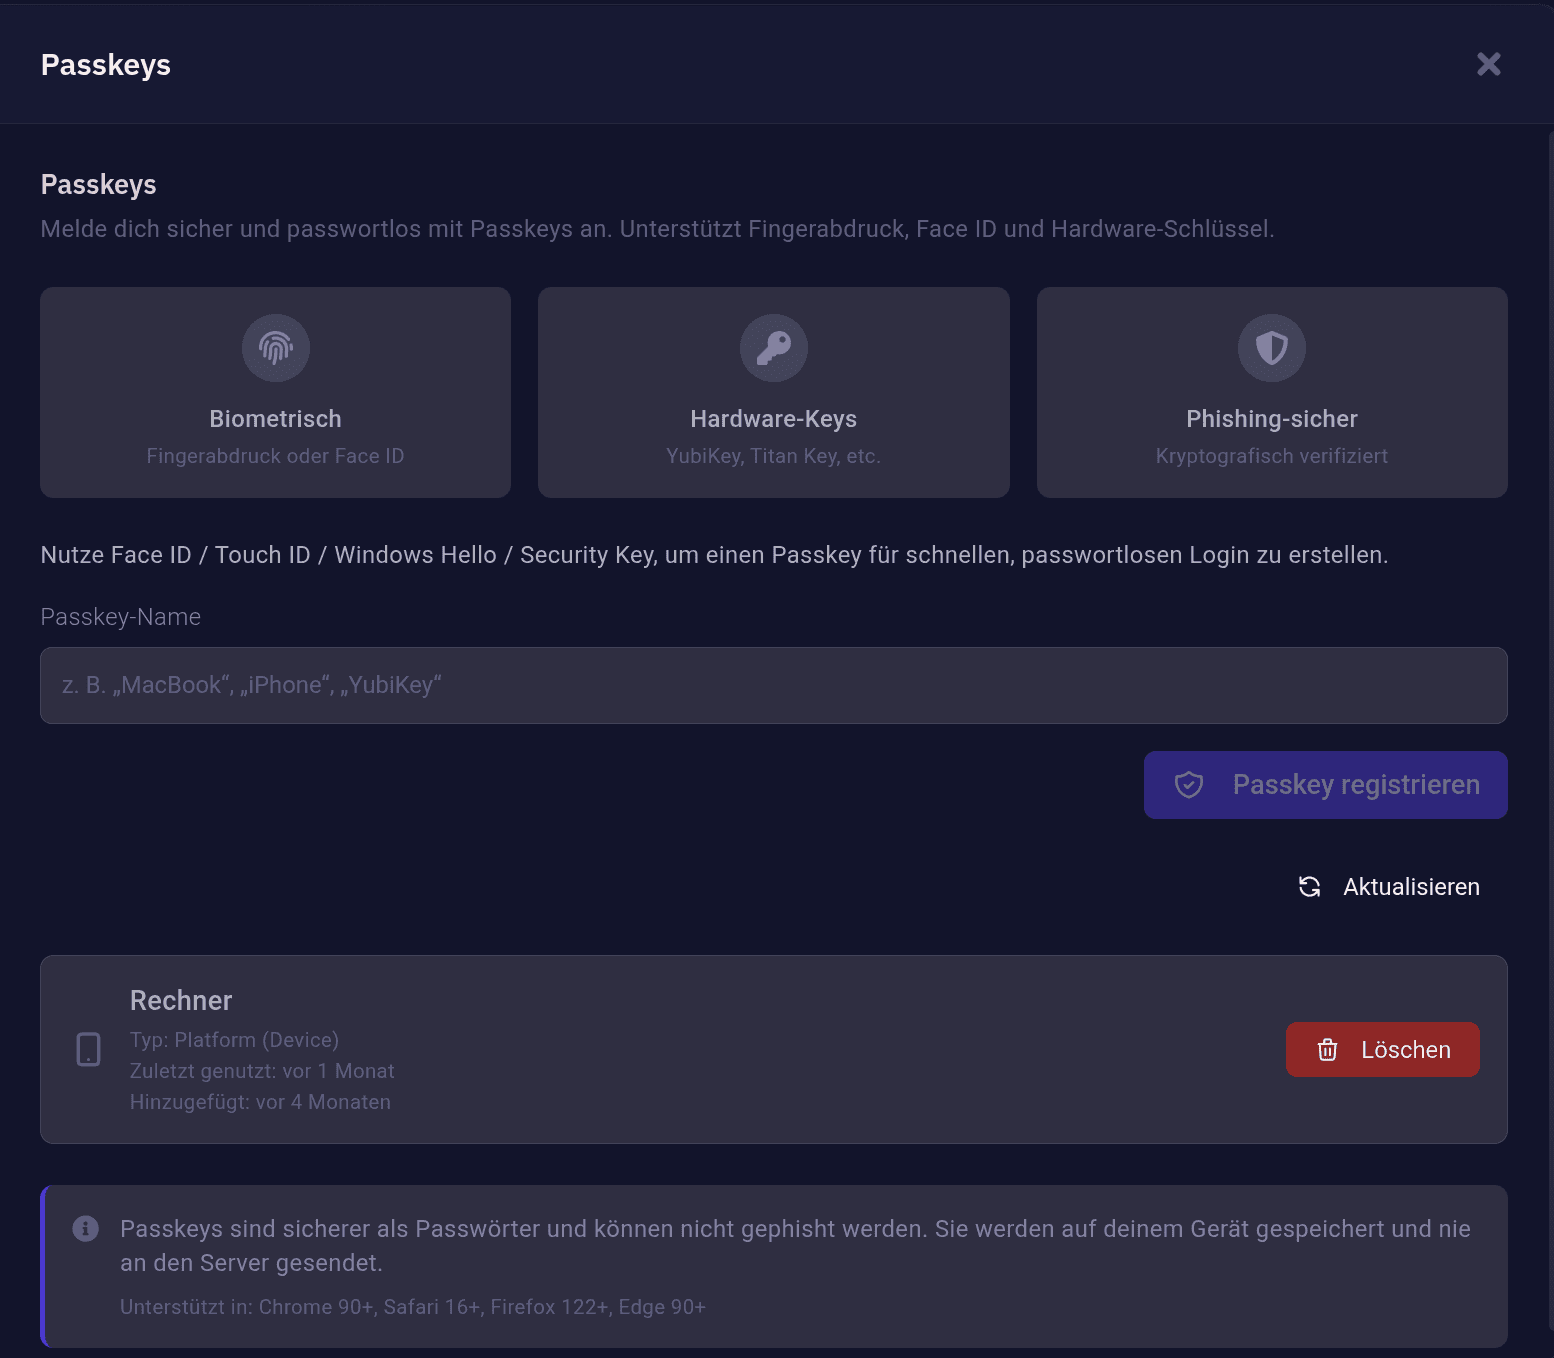Click 'YubiKey, Titan Key, etc.' subtitle
This screenshot has height=1358, width=1554.
(x=774, y=456)
